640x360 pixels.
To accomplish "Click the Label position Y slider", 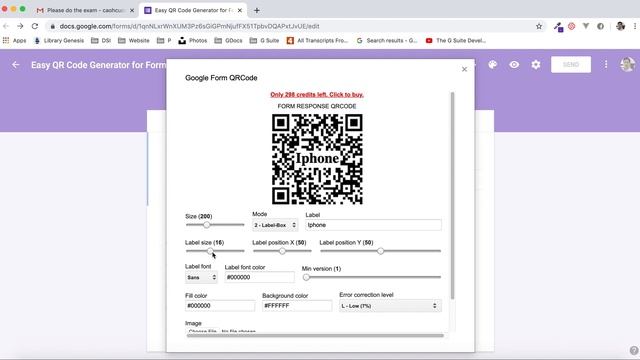I will pos(380,251).
